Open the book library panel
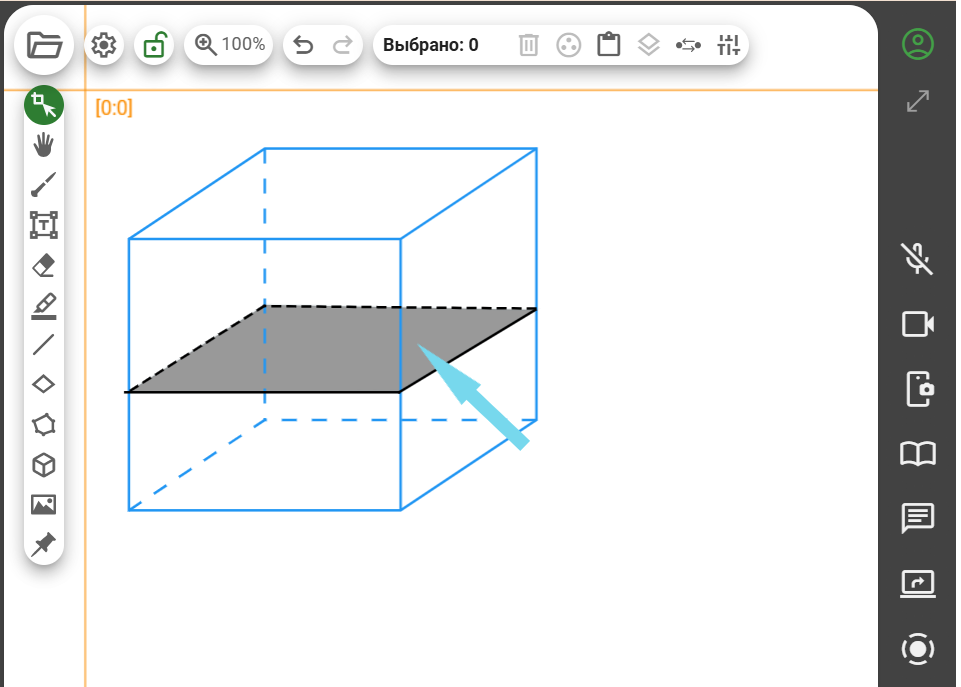The image size is (961, 687). coord(918,454)
